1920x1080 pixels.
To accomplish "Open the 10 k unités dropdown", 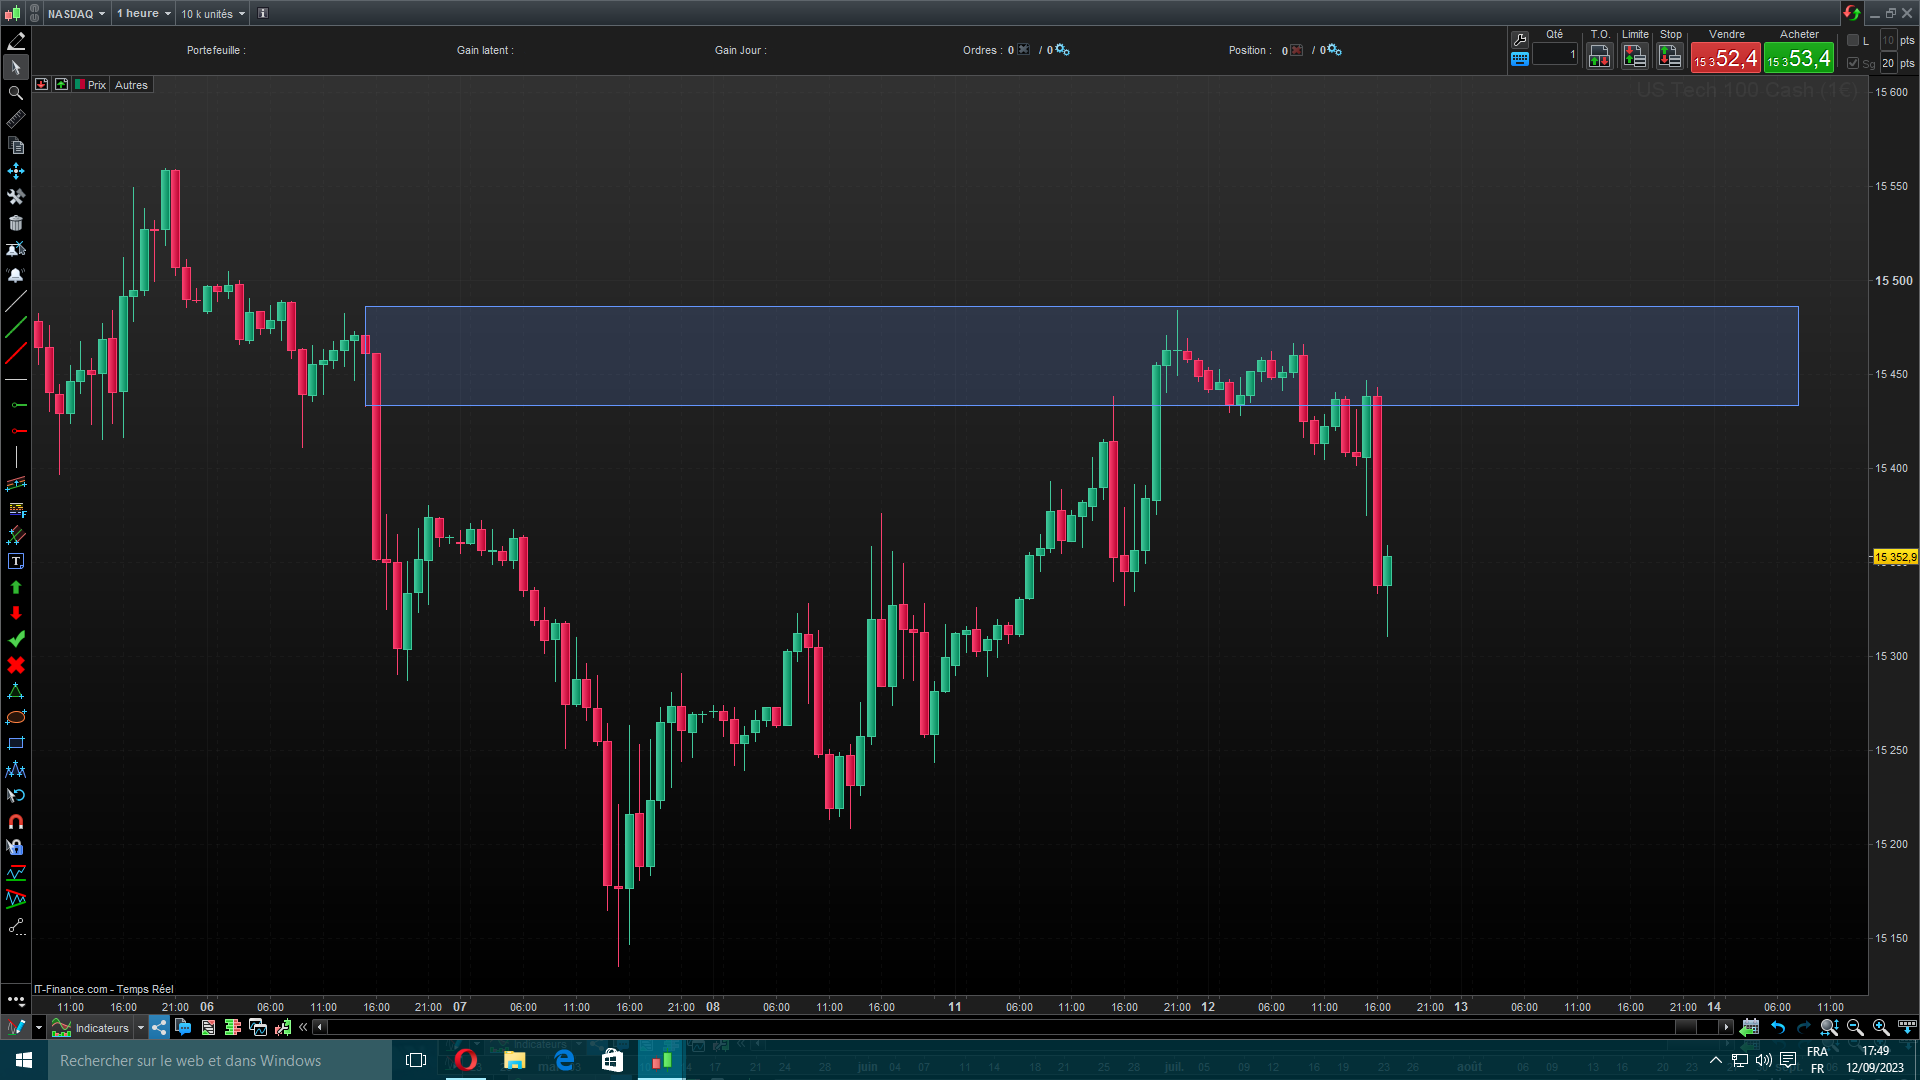I will 213,13.
